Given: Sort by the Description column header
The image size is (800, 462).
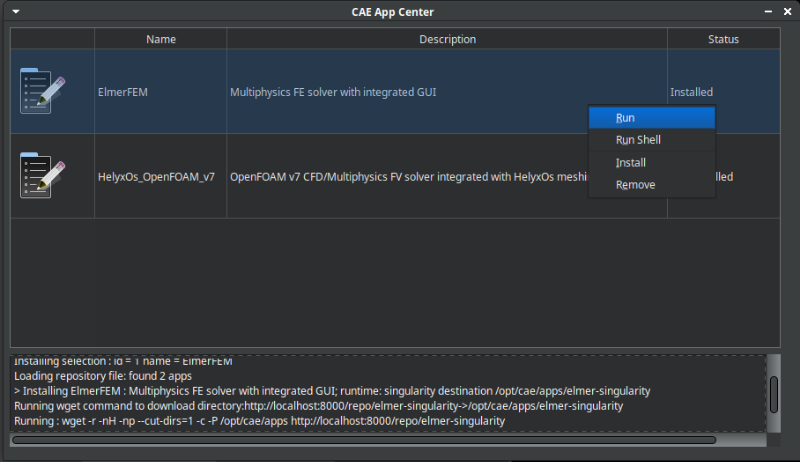Looking at the screenshot, I should 447,39.
